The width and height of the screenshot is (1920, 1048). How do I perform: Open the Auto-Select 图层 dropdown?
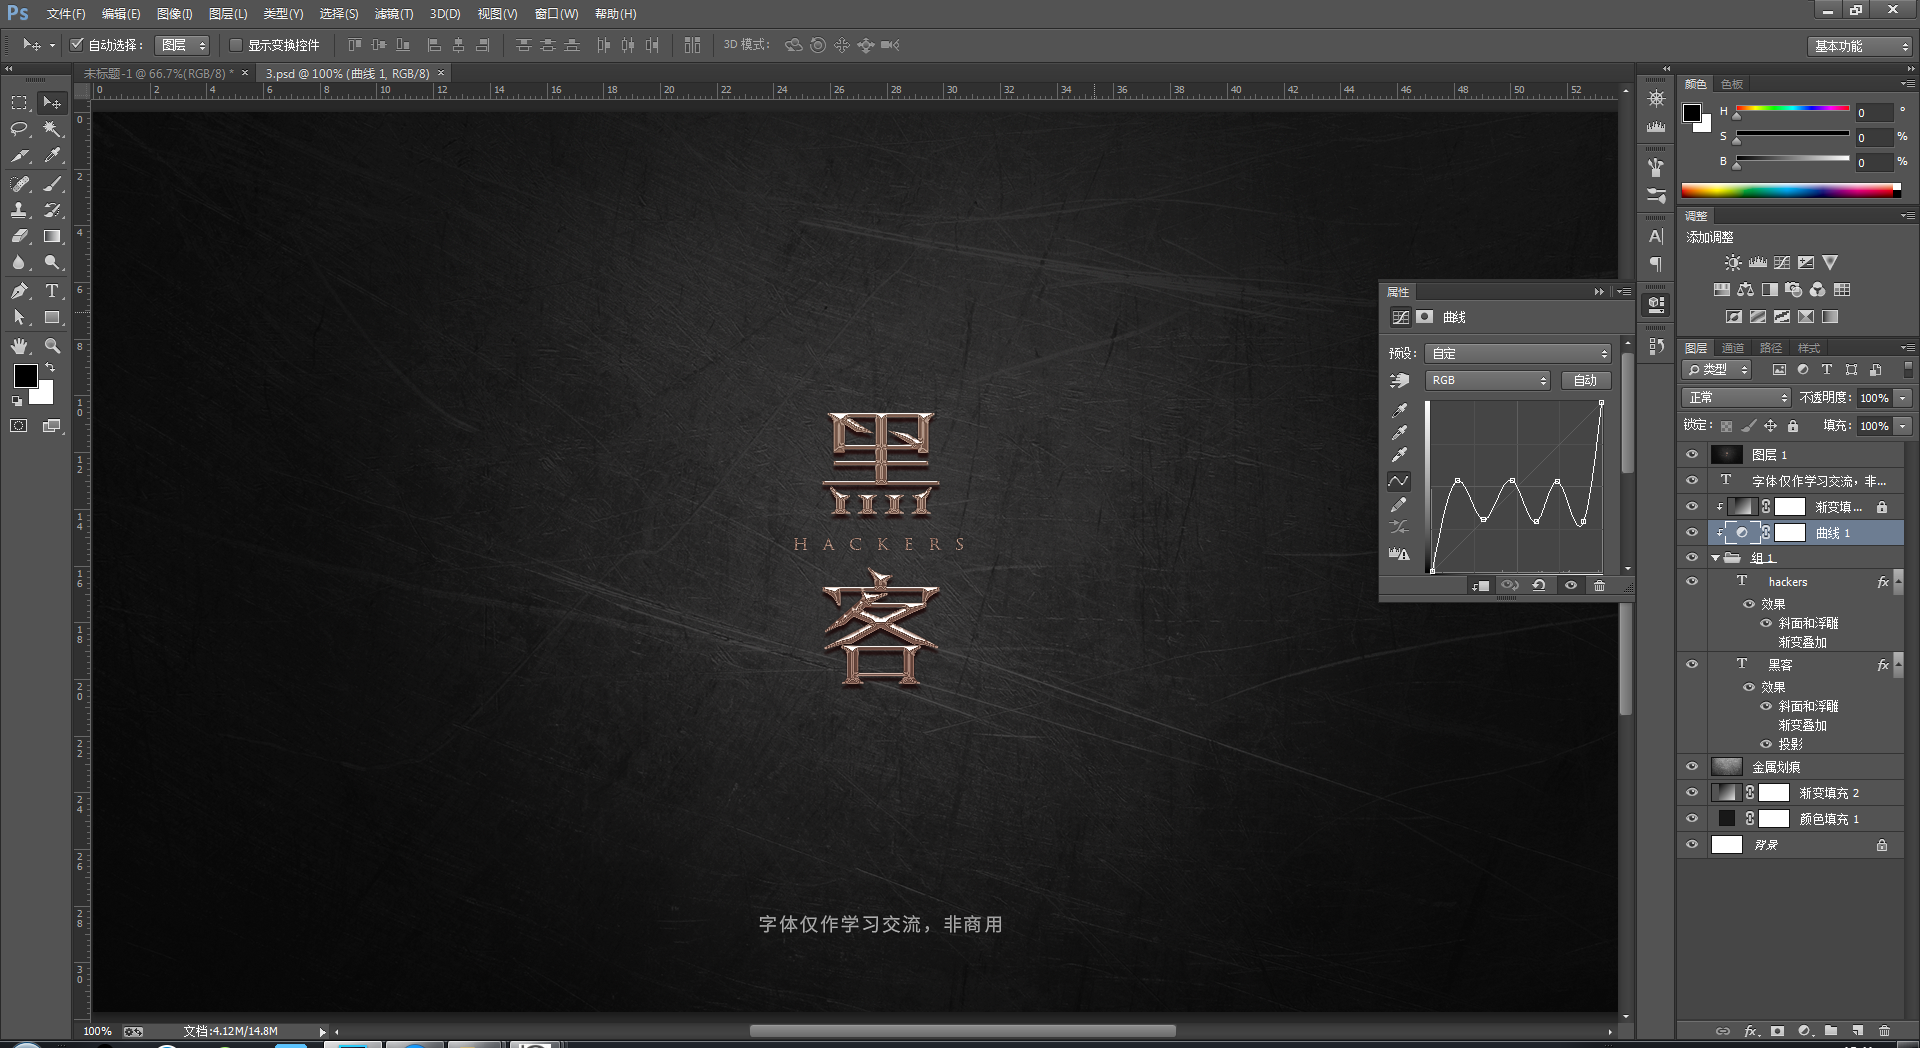click(x=182, y=45)
